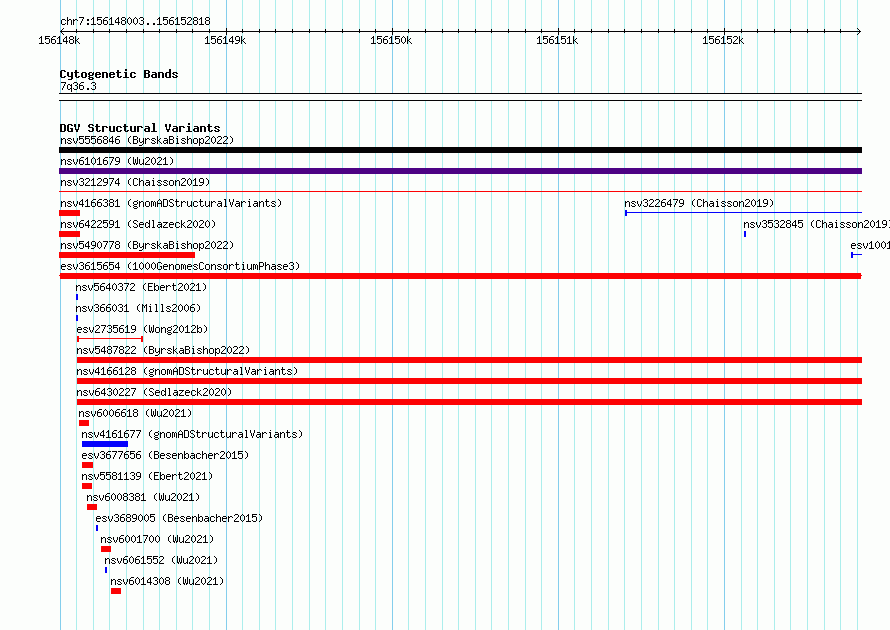Screen dimensions: 890x630
Task: Select the Cytogenetic Bands track title
Action: click(119, 74)
